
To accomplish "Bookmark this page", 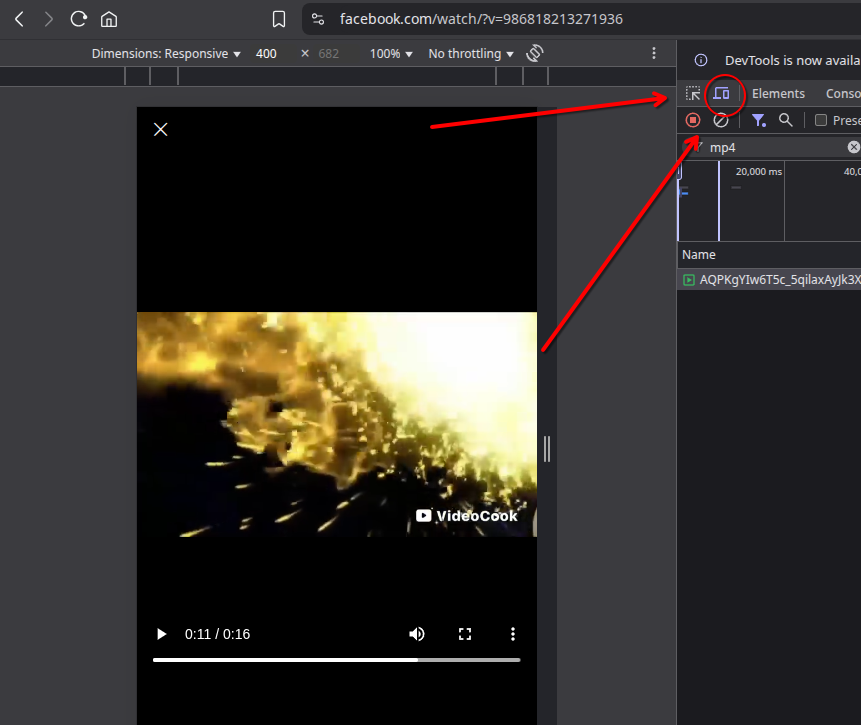I will [x=278, y=19].
